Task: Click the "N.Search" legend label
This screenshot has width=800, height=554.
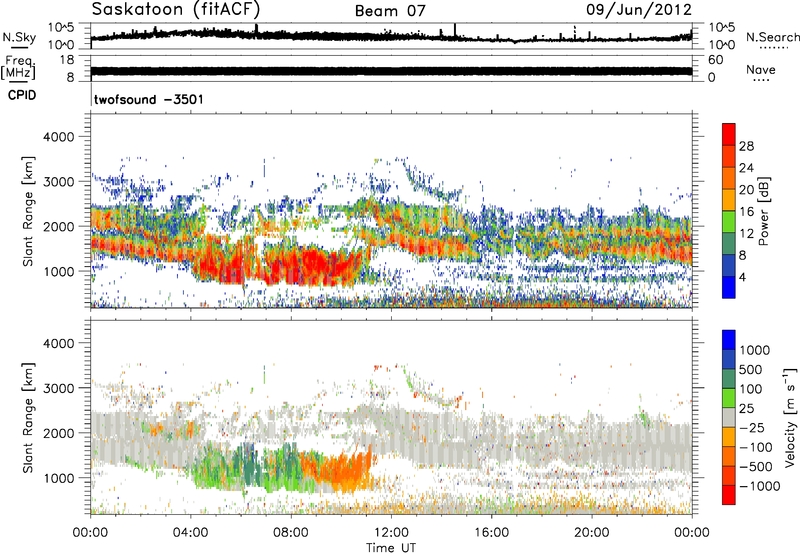Action: point(772,37)
